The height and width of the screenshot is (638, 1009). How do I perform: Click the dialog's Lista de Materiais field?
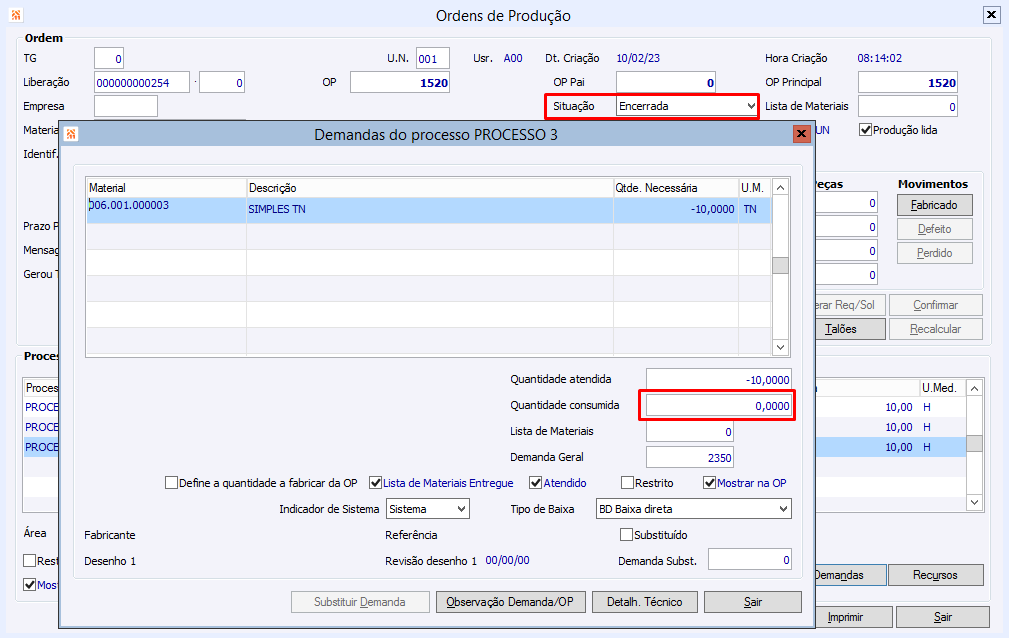[x=690, y=431]
